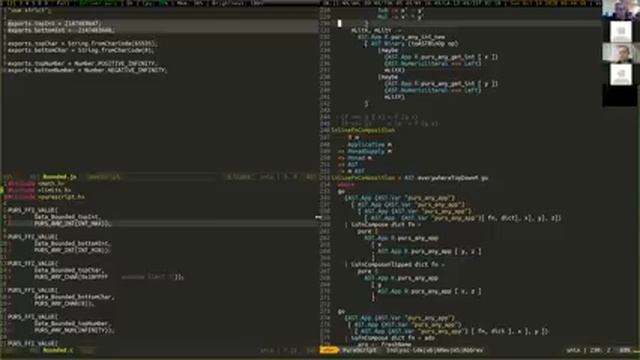Click the 'isFnComposeFlipped dict fn' guard line
640x360 pixels.
[395, 264]
